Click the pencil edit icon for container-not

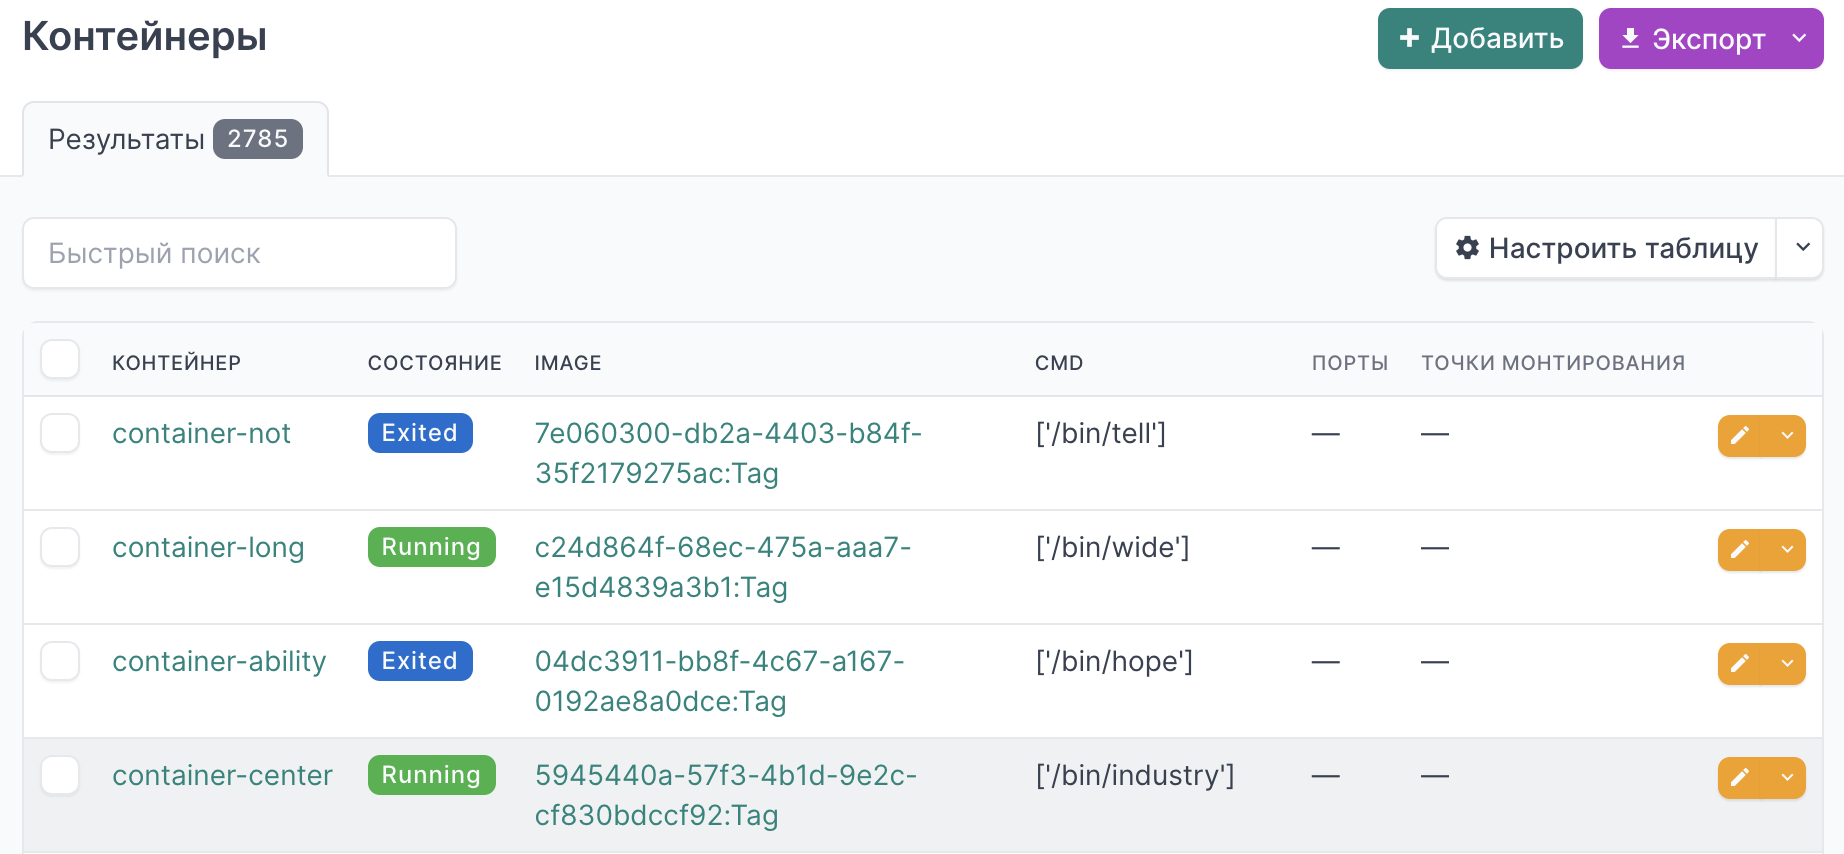(1741, 435)
